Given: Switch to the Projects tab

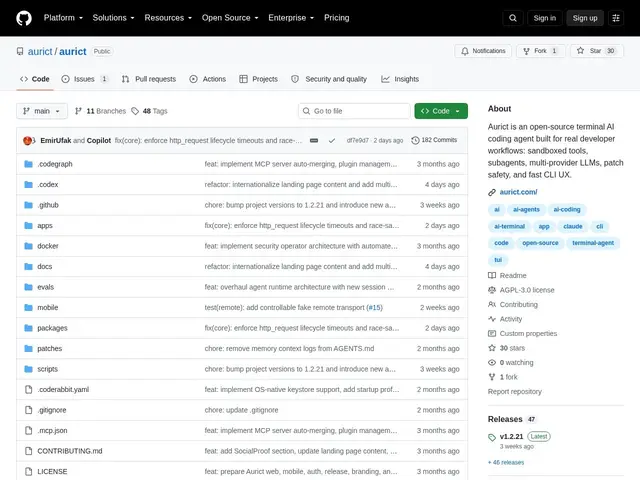Looking at the screenshot, I should pos(258,79).
